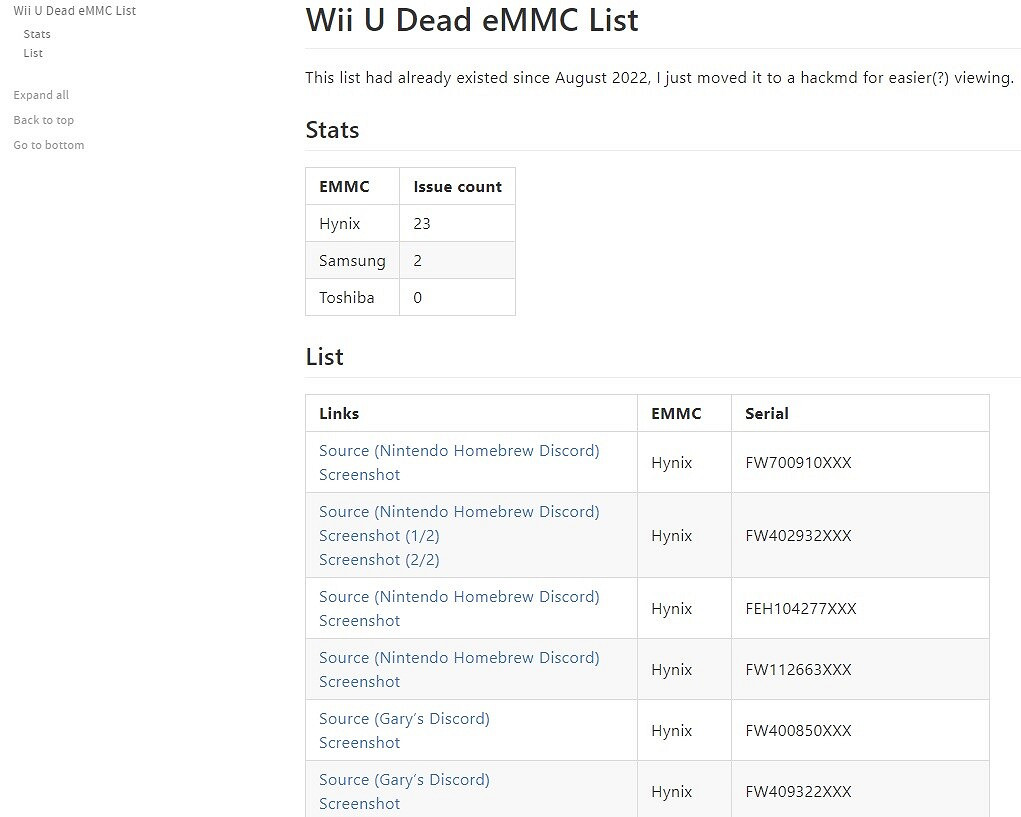This screenshot has height=817, width=1021.
Task: View Screenshot link in the FEH104277XXX row
Action: pyautogui.click(x=359, y=620)
